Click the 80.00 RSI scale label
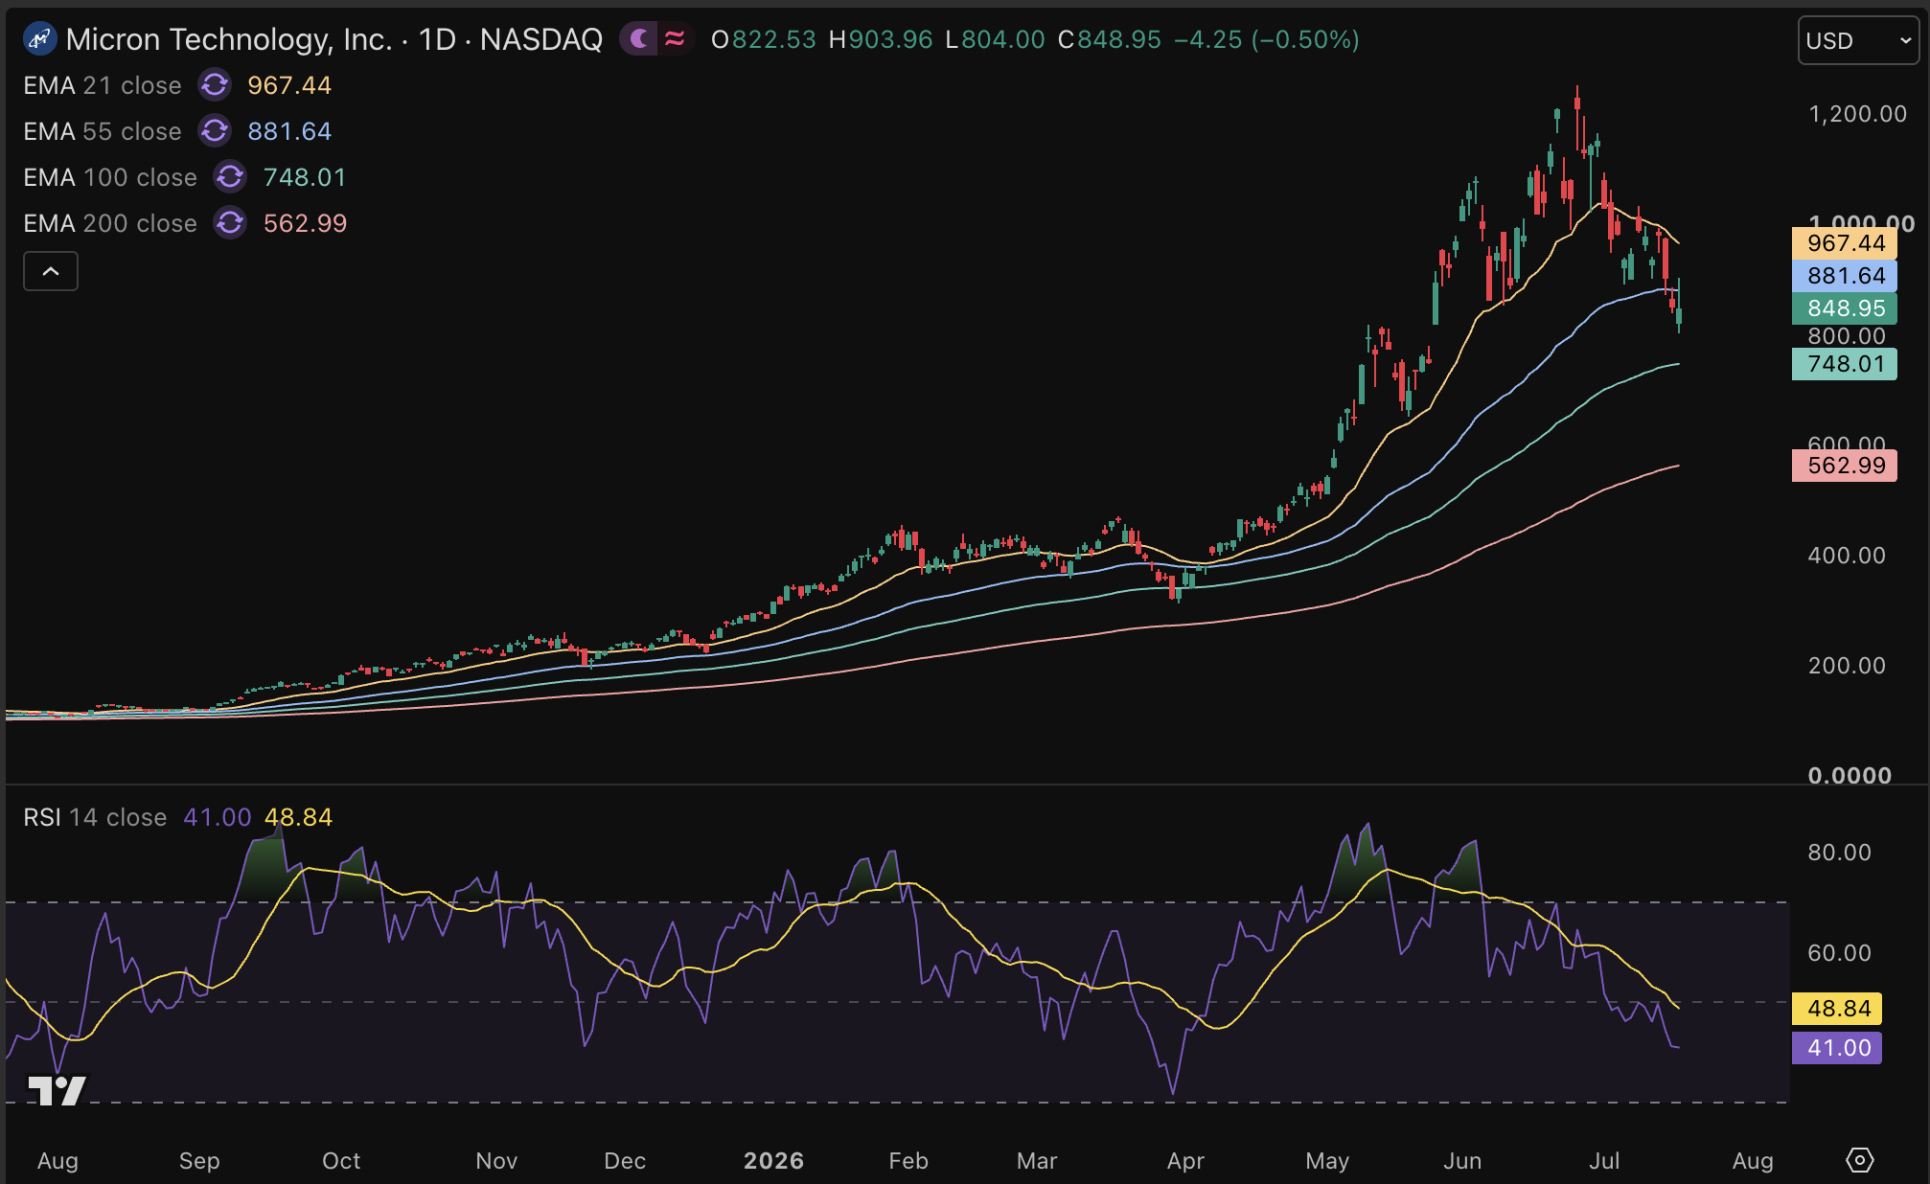Image resolution: width=1930 pixels, height=1184 pixels. point(1839,853)
